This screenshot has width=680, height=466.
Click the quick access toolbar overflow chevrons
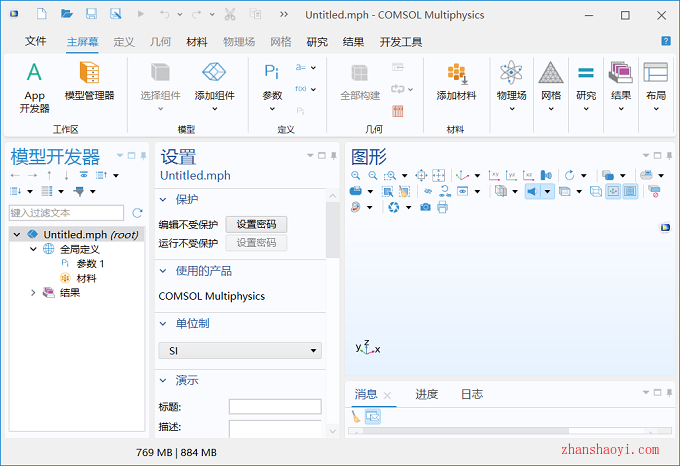(x=284, y=14)
